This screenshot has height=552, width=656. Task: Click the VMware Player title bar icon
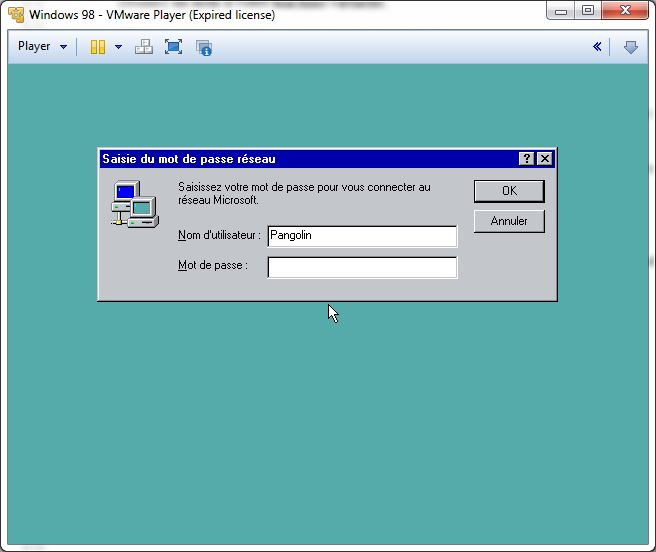pyautogui.click(x=16, y=15)
